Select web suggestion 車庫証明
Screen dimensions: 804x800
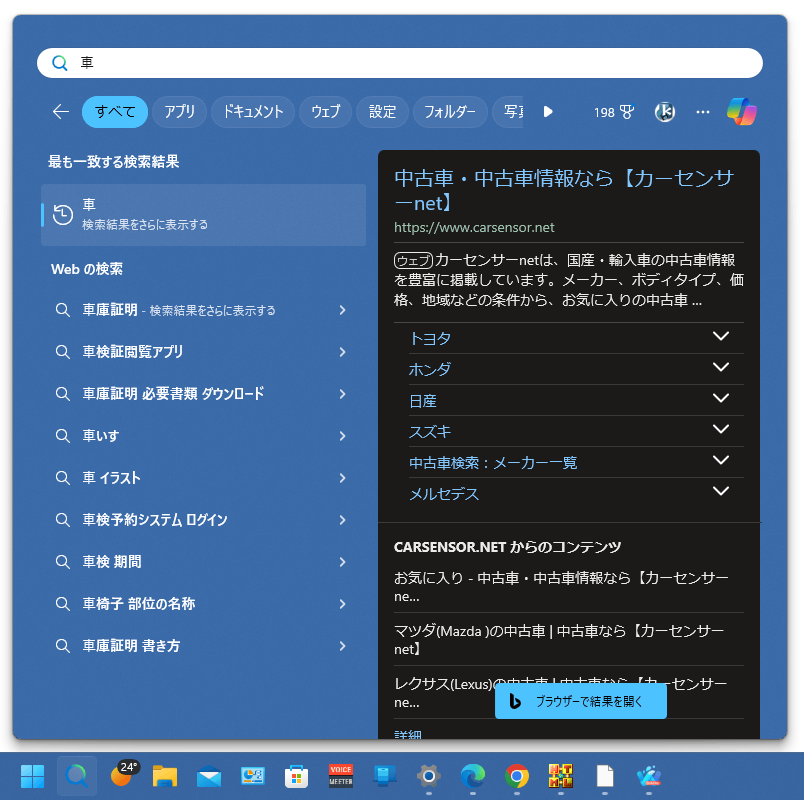pos(204,310)
